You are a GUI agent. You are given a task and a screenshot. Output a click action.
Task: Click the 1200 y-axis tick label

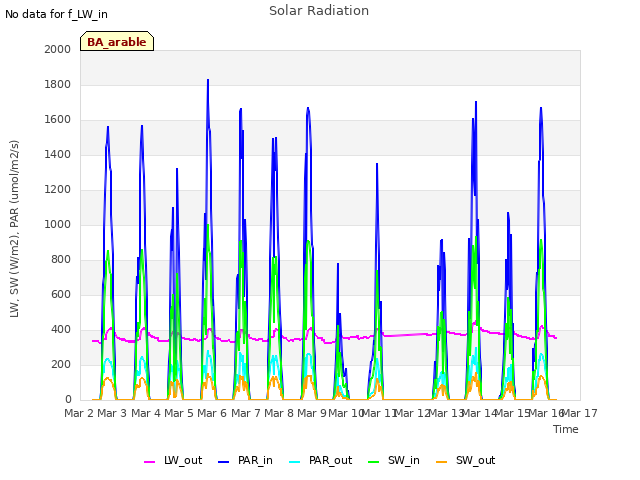[58, 189]
